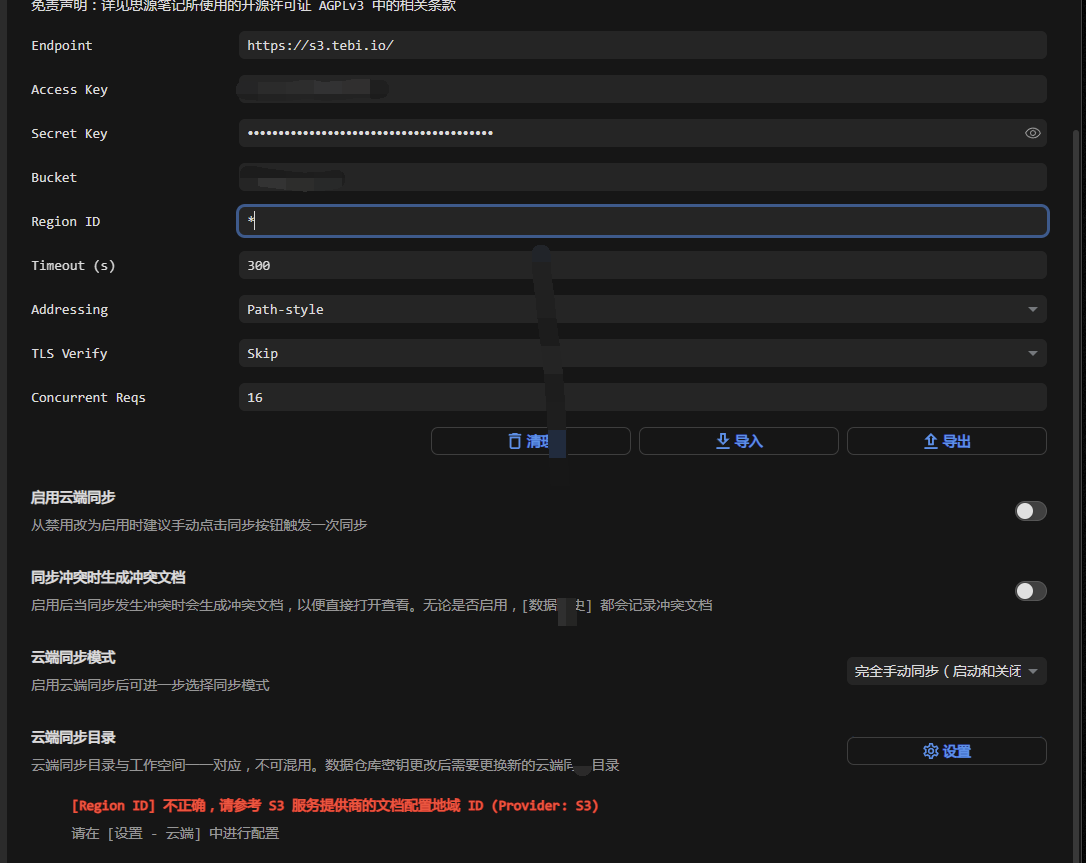Click the 导出 export button
The width and height of the screenshot is (1086, 863).
click(946, 441)
